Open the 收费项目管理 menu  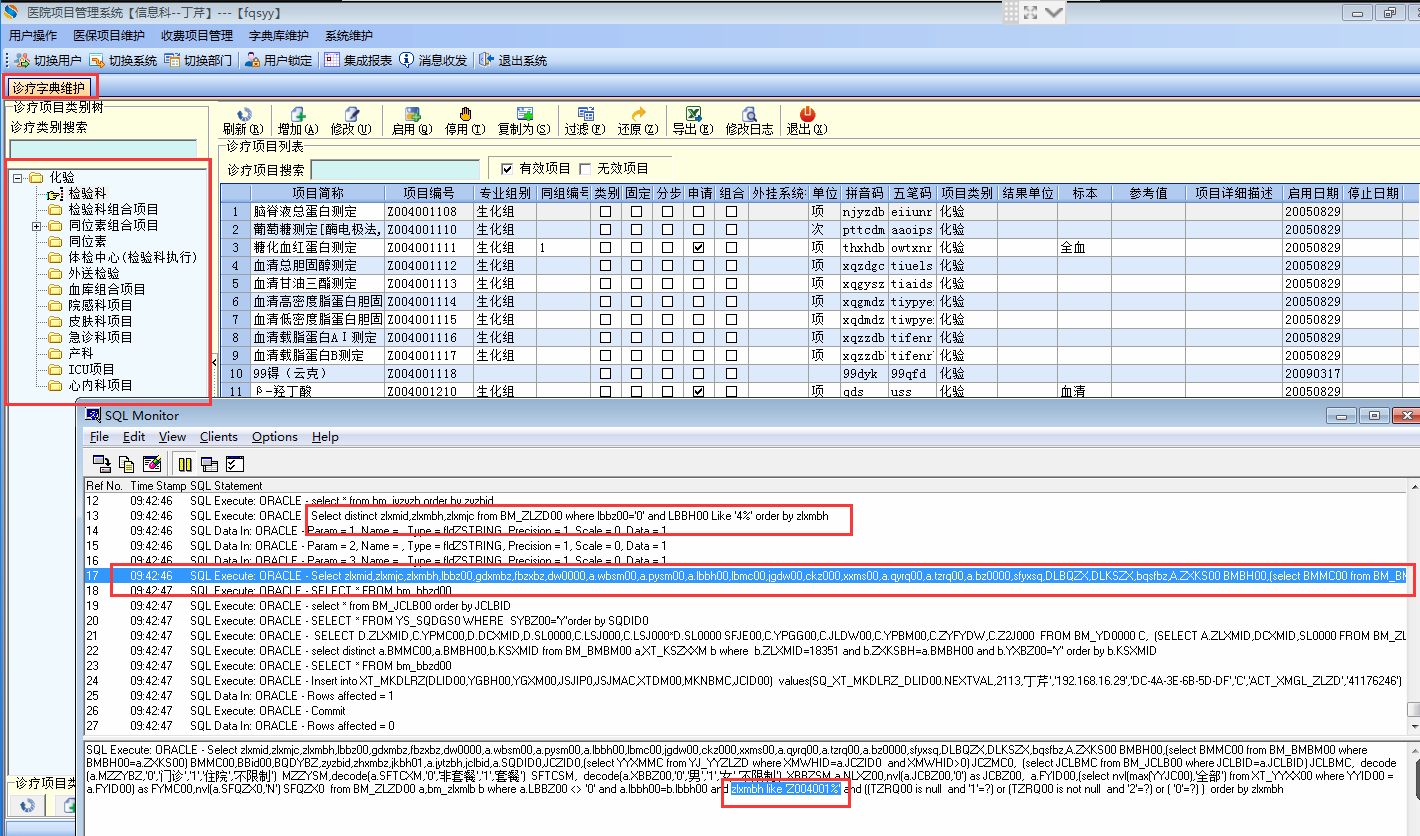[x=197, y=36]
